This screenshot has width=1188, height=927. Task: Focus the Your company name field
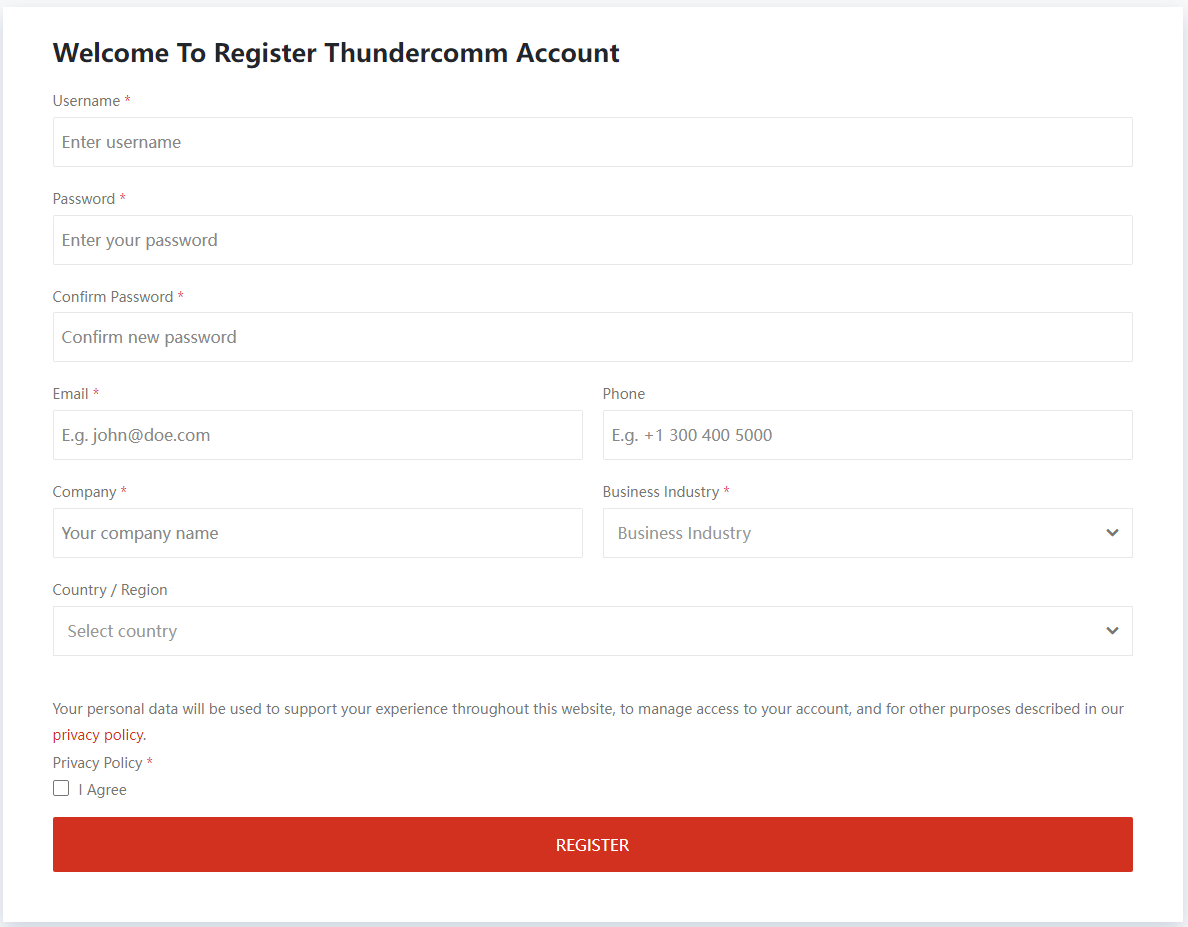[317, 533]
